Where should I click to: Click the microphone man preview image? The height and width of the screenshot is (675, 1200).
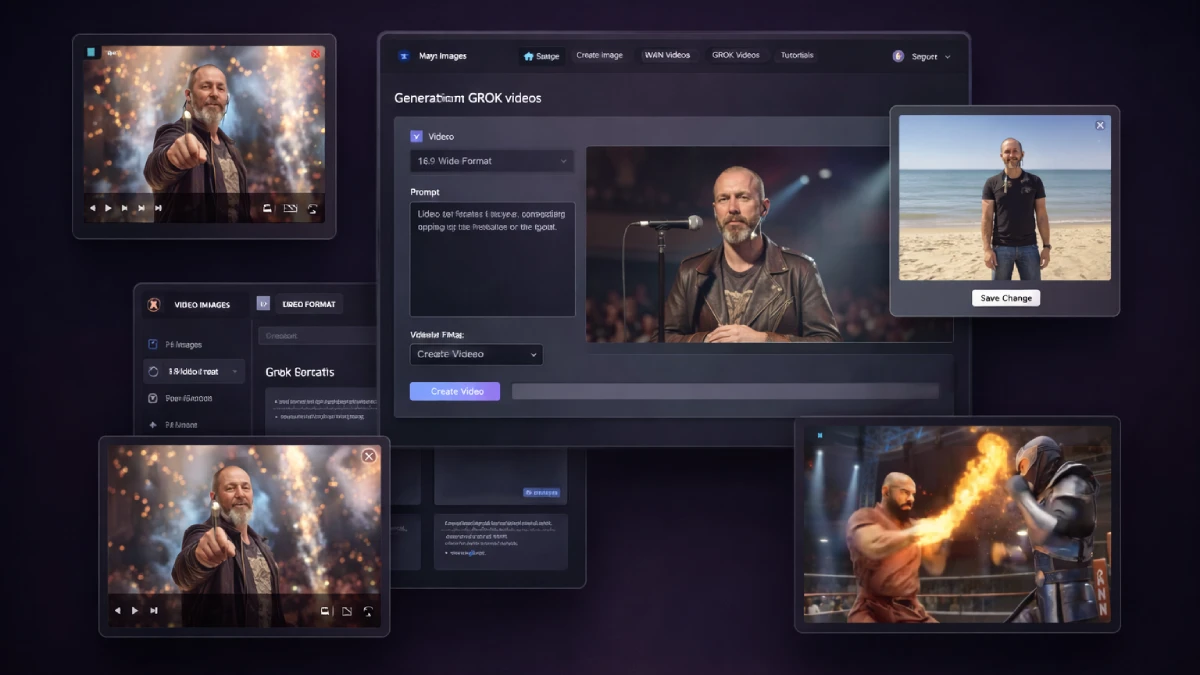click(x=739, y=244)
